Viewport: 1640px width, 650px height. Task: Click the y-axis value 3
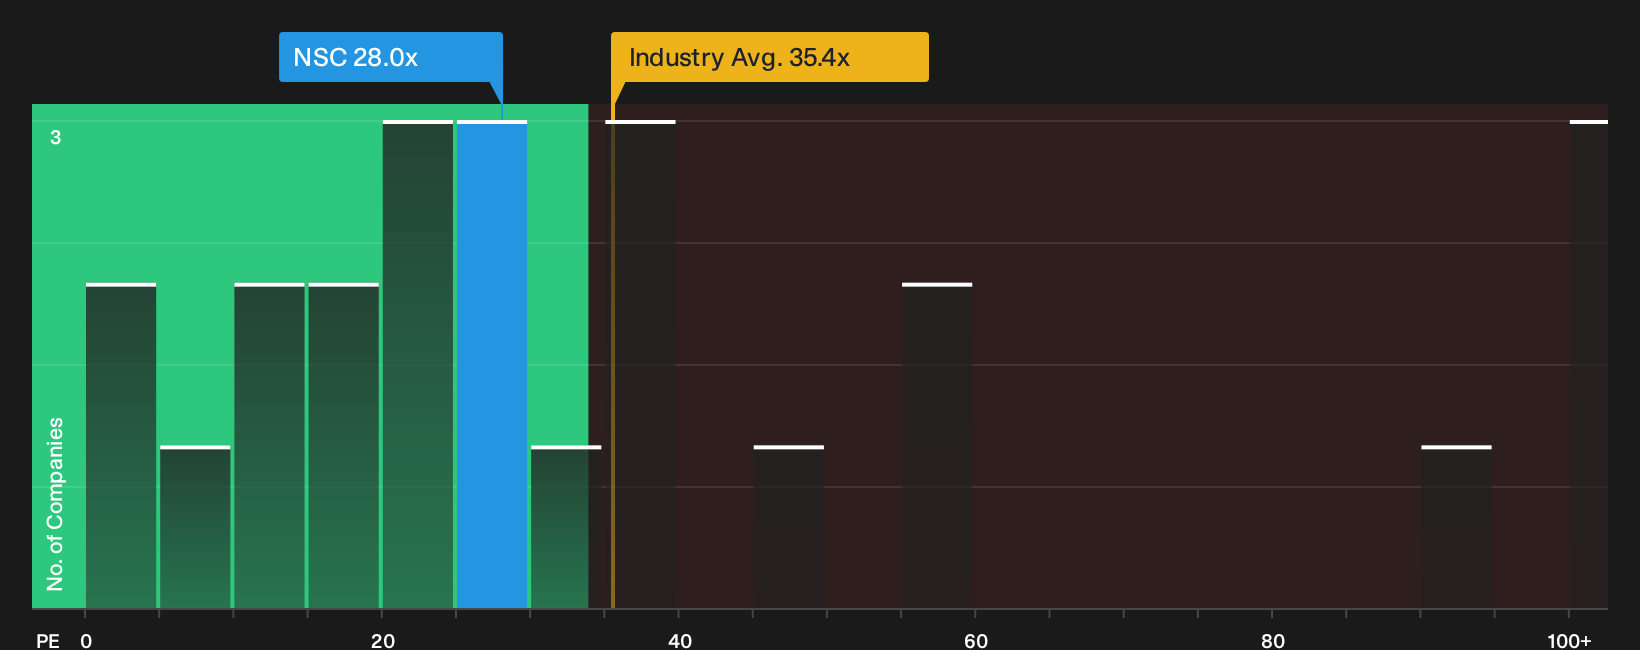[56, 137]
